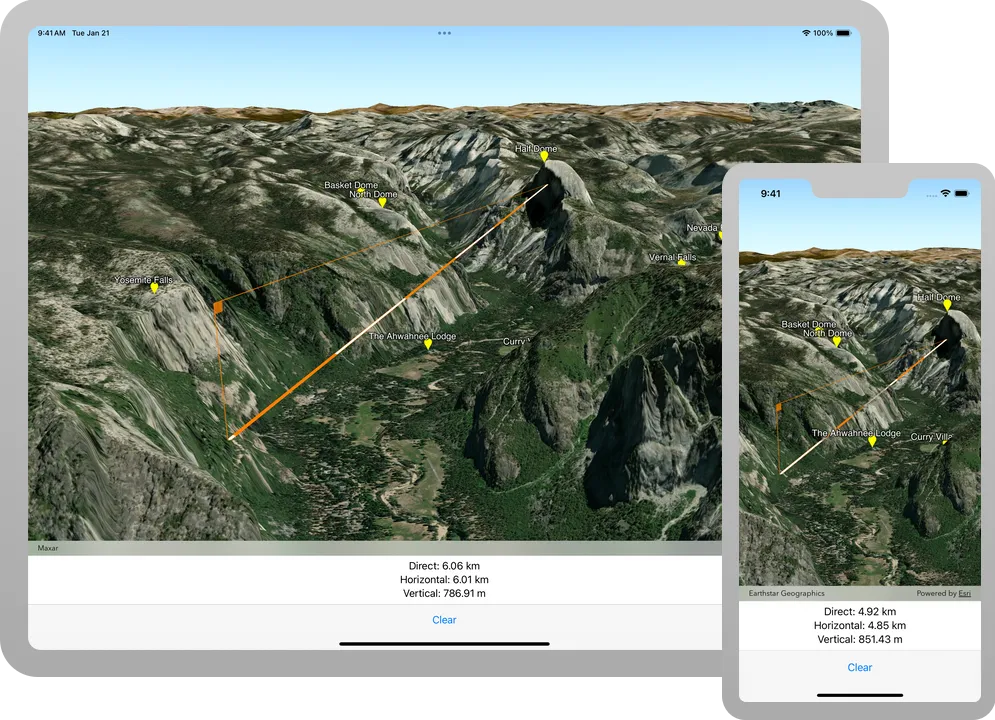Tap Clear button on the iPad

point(444,620)
